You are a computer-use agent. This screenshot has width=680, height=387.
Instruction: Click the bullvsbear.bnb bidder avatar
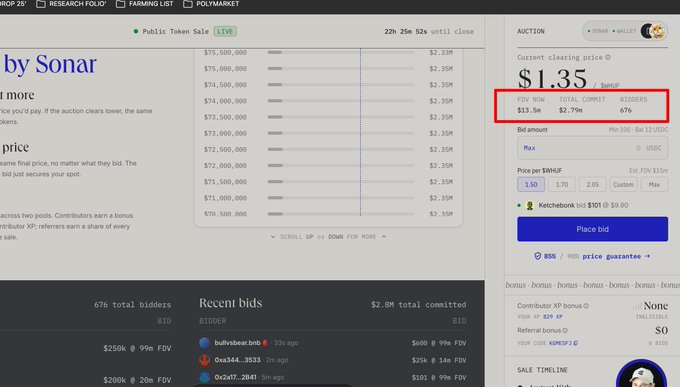tap(204, 343)
